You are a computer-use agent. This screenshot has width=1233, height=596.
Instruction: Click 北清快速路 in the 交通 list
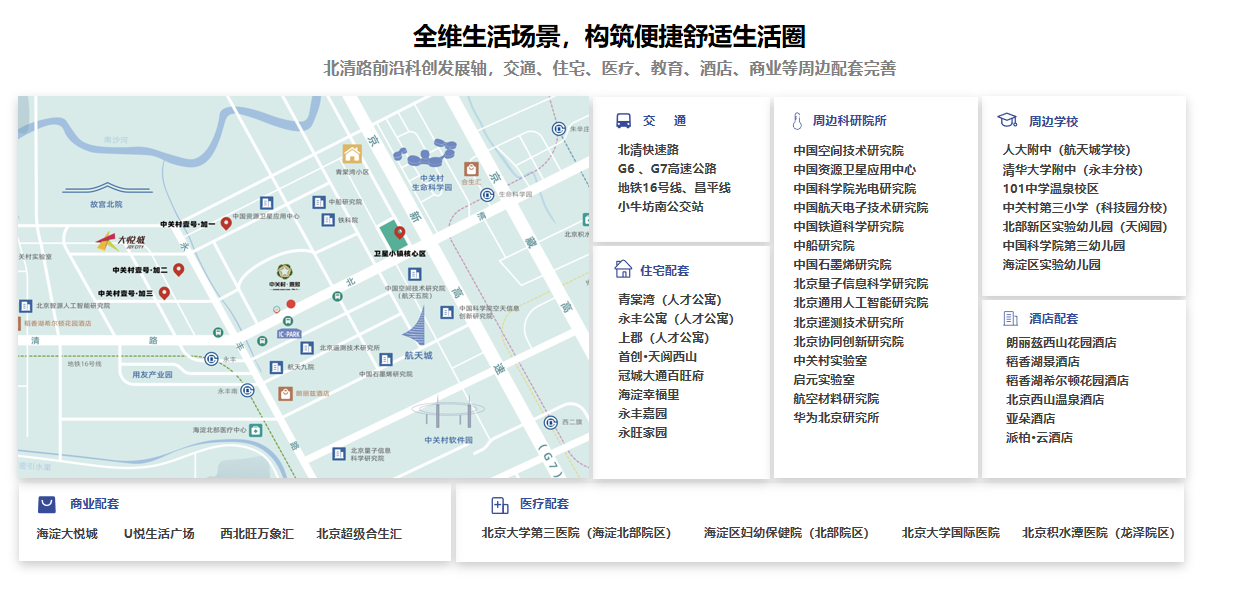tap(649, 149)
